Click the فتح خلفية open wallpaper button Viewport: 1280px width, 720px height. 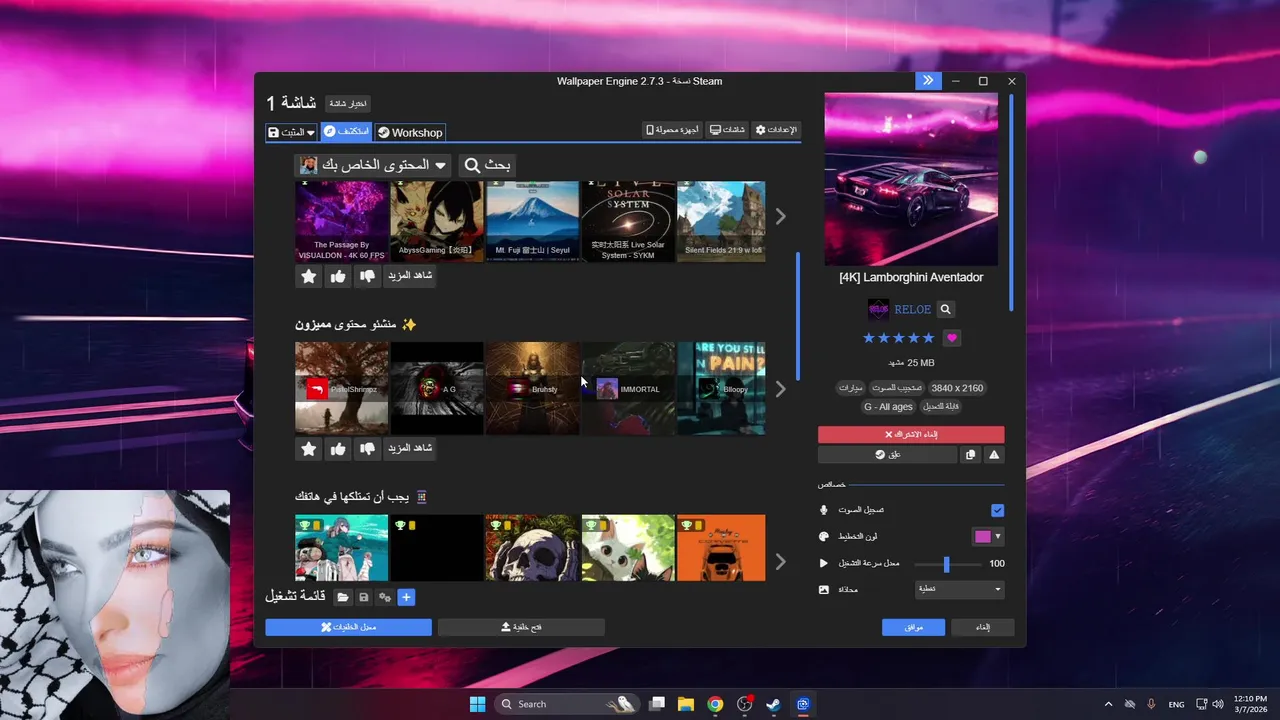[x=521, y=627]
